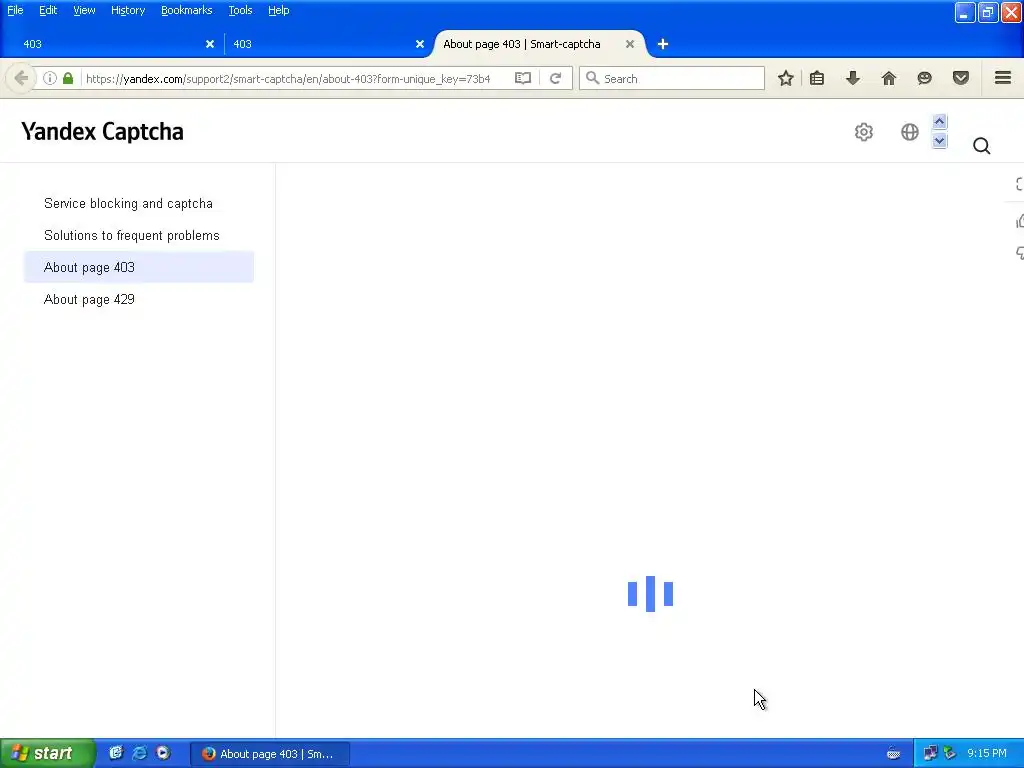Image resolution: width=1024 pixels, height=768 pixels.
Task: Open Service blocking and captcha link
Action: (128, 203)
